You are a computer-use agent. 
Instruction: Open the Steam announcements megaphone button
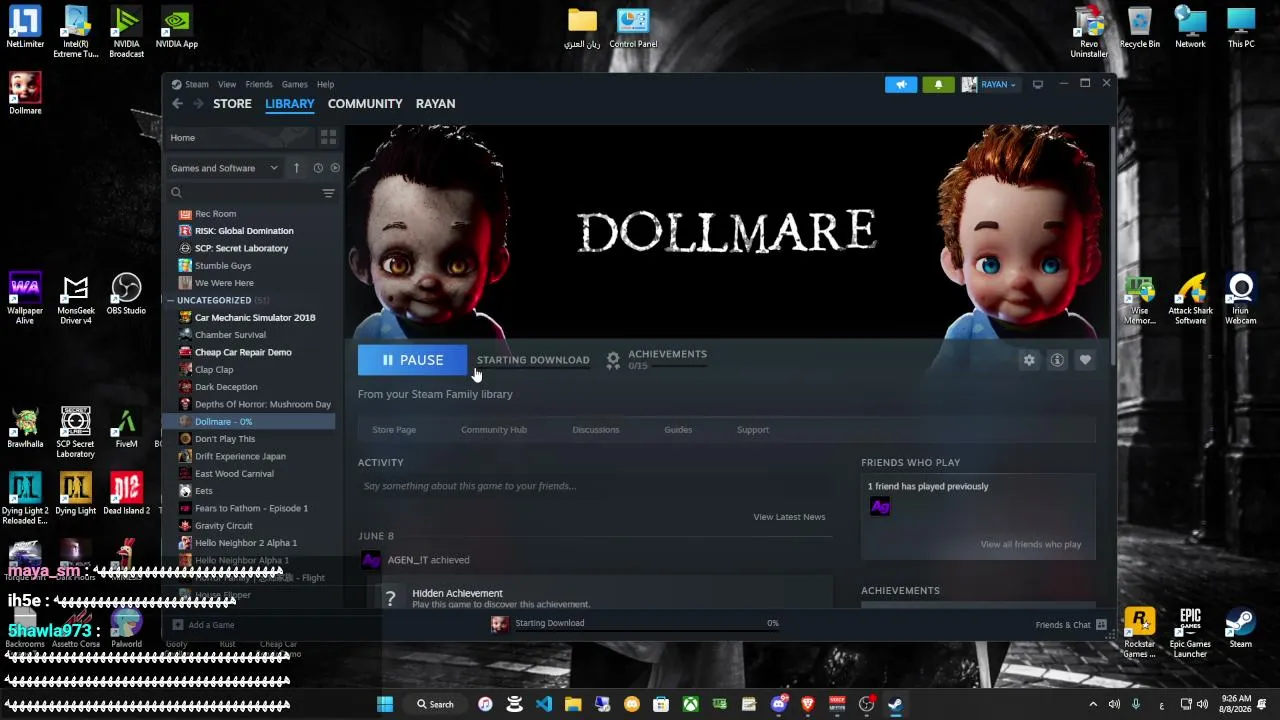click(901, 85)
